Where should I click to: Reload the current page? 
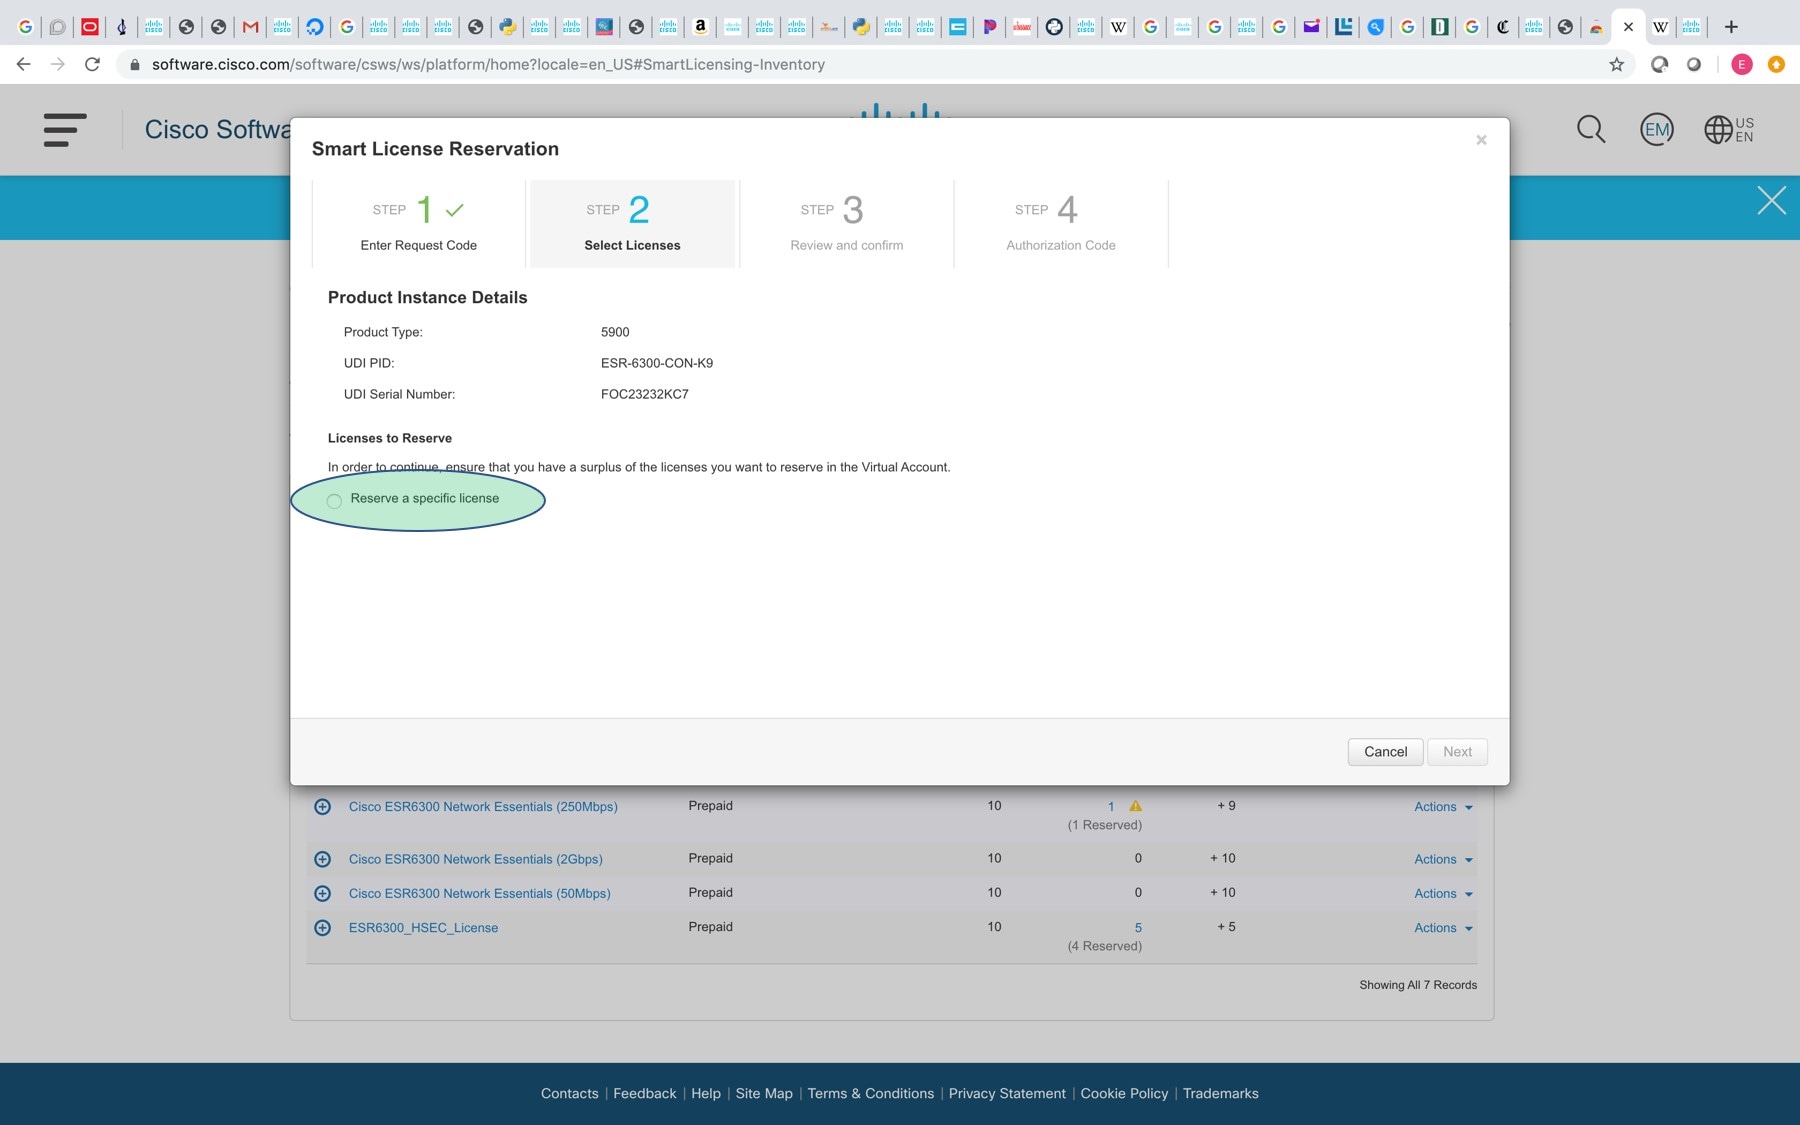(x=92, y=64)
